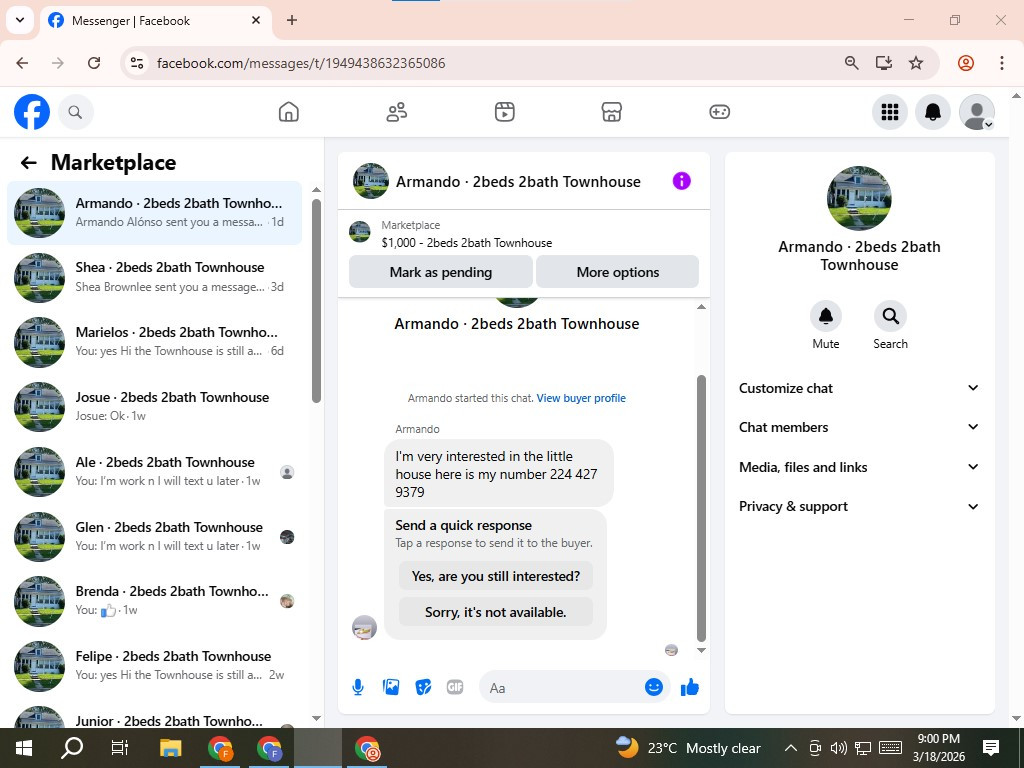Show hidden system tray icons
The height and width of the screenshot is (768, 1024).
tap(790, 748)
